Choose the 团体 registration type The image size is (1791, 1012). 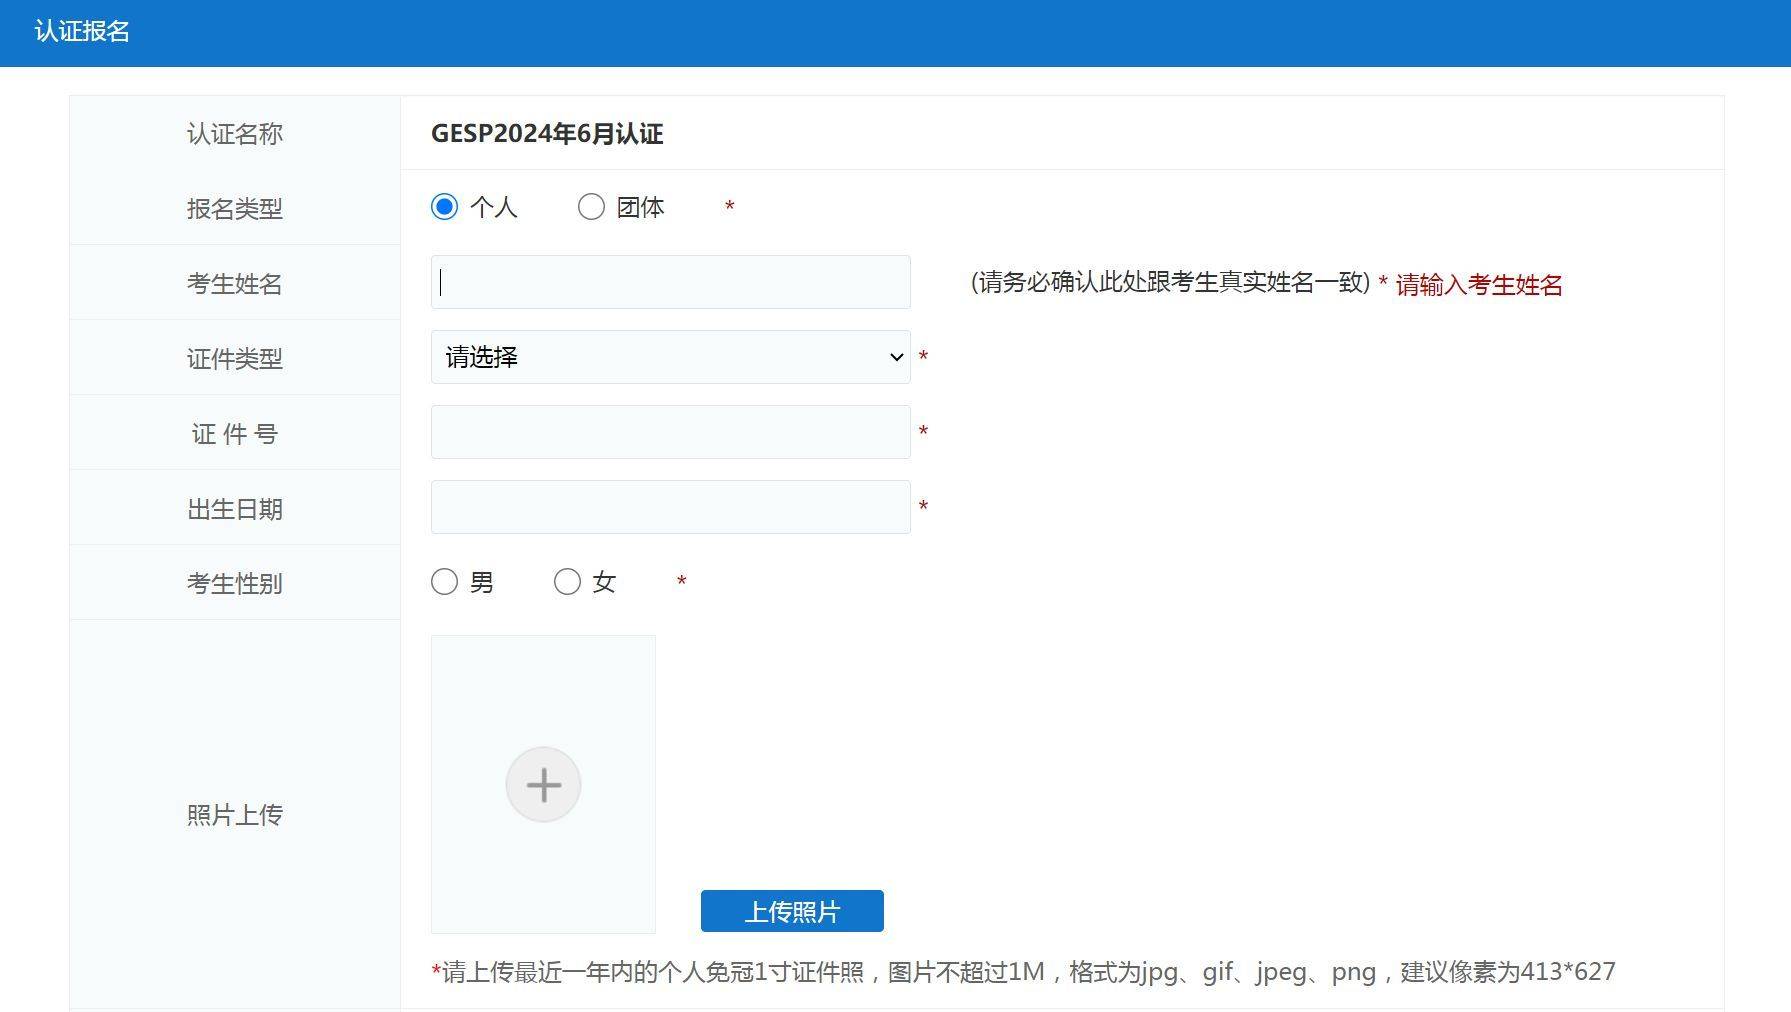(x=591, y=207)
